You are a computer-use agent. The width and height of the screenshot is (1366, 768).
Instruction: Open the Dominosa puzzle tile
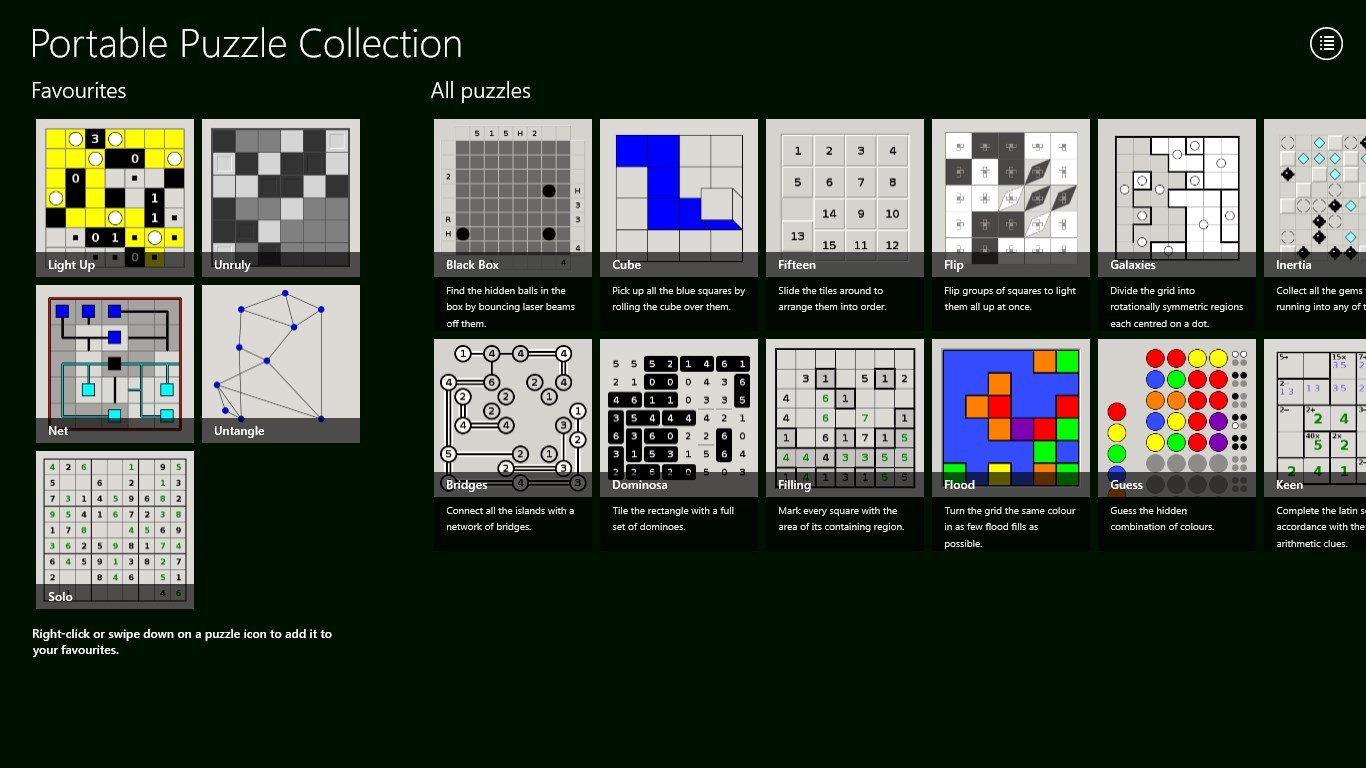(x=679, y=445)
